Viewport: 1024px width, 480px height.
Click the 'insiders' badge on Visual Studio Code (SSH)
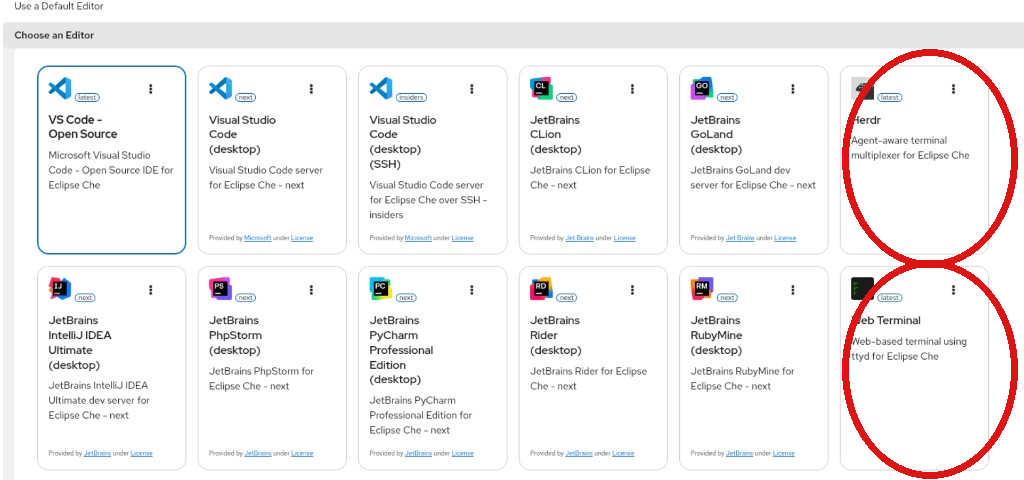point(411,97)
